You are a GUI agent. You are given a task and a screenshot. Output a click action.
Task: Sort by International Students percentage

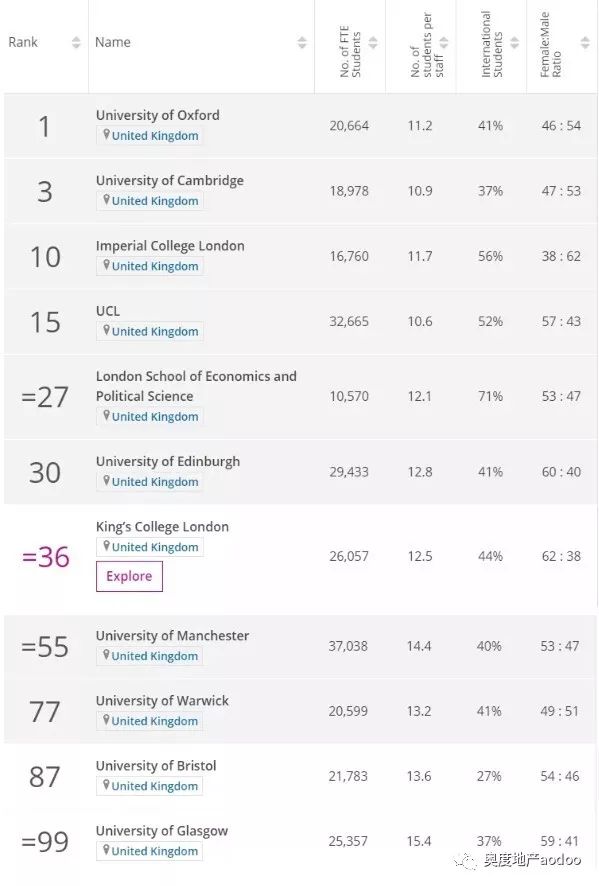pos(514,42)
